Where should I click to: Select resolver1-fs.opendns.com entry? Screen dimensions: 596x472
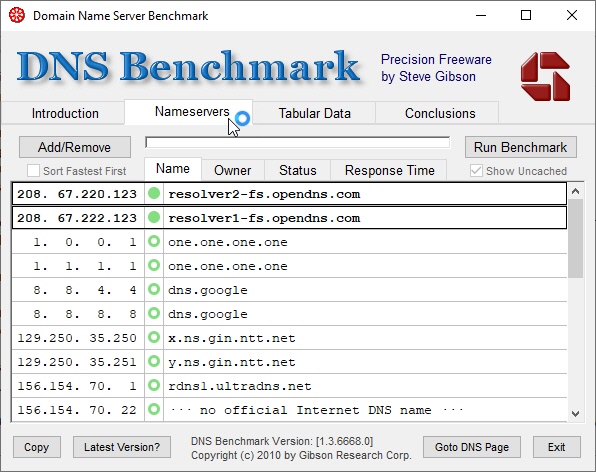click(289, 218)
